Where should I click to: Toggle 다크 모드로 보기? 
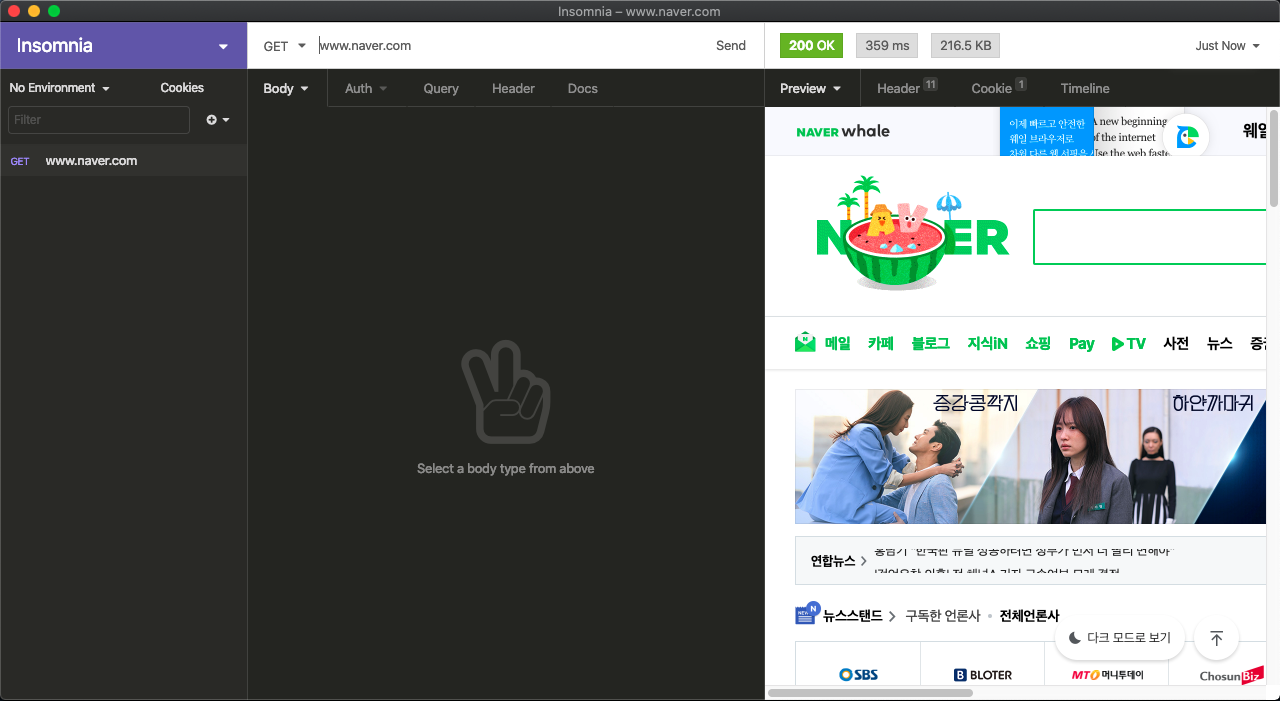[1120, 638]
